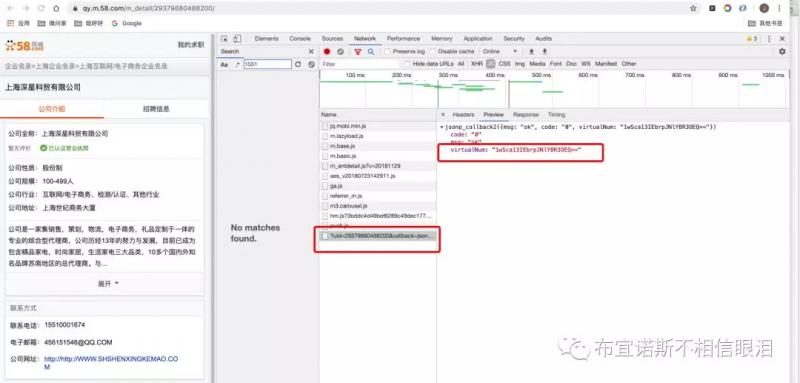Clear the network log
This screenshot has height=383, width=800.
click(x=340, y=52)
